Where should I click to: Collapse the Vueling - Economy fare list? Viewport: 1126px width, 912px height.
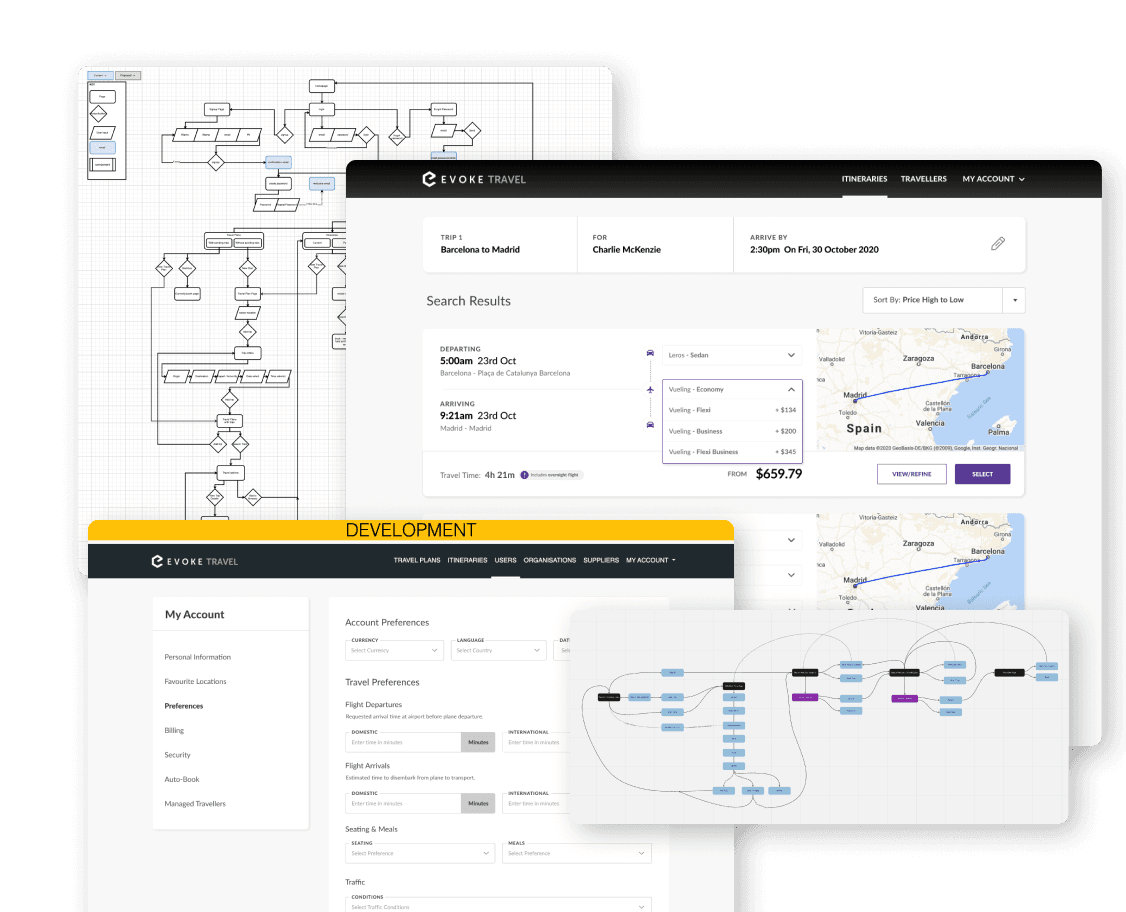click(x=790, y=389)
